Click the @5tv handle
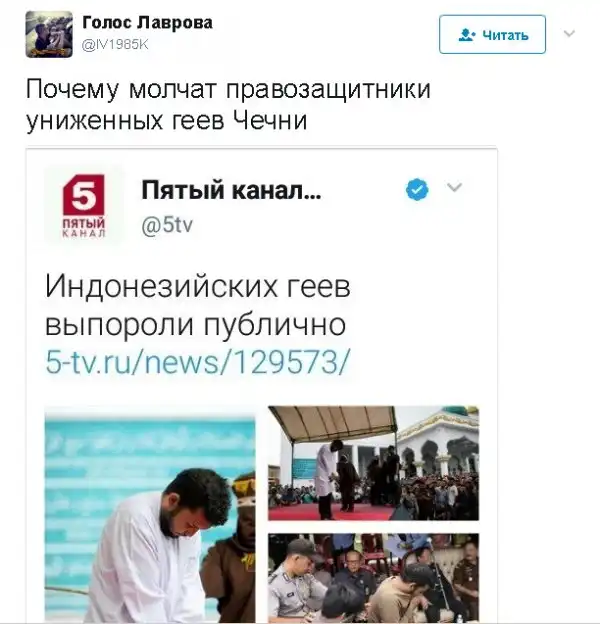600x624 pixels. (167, 225)
